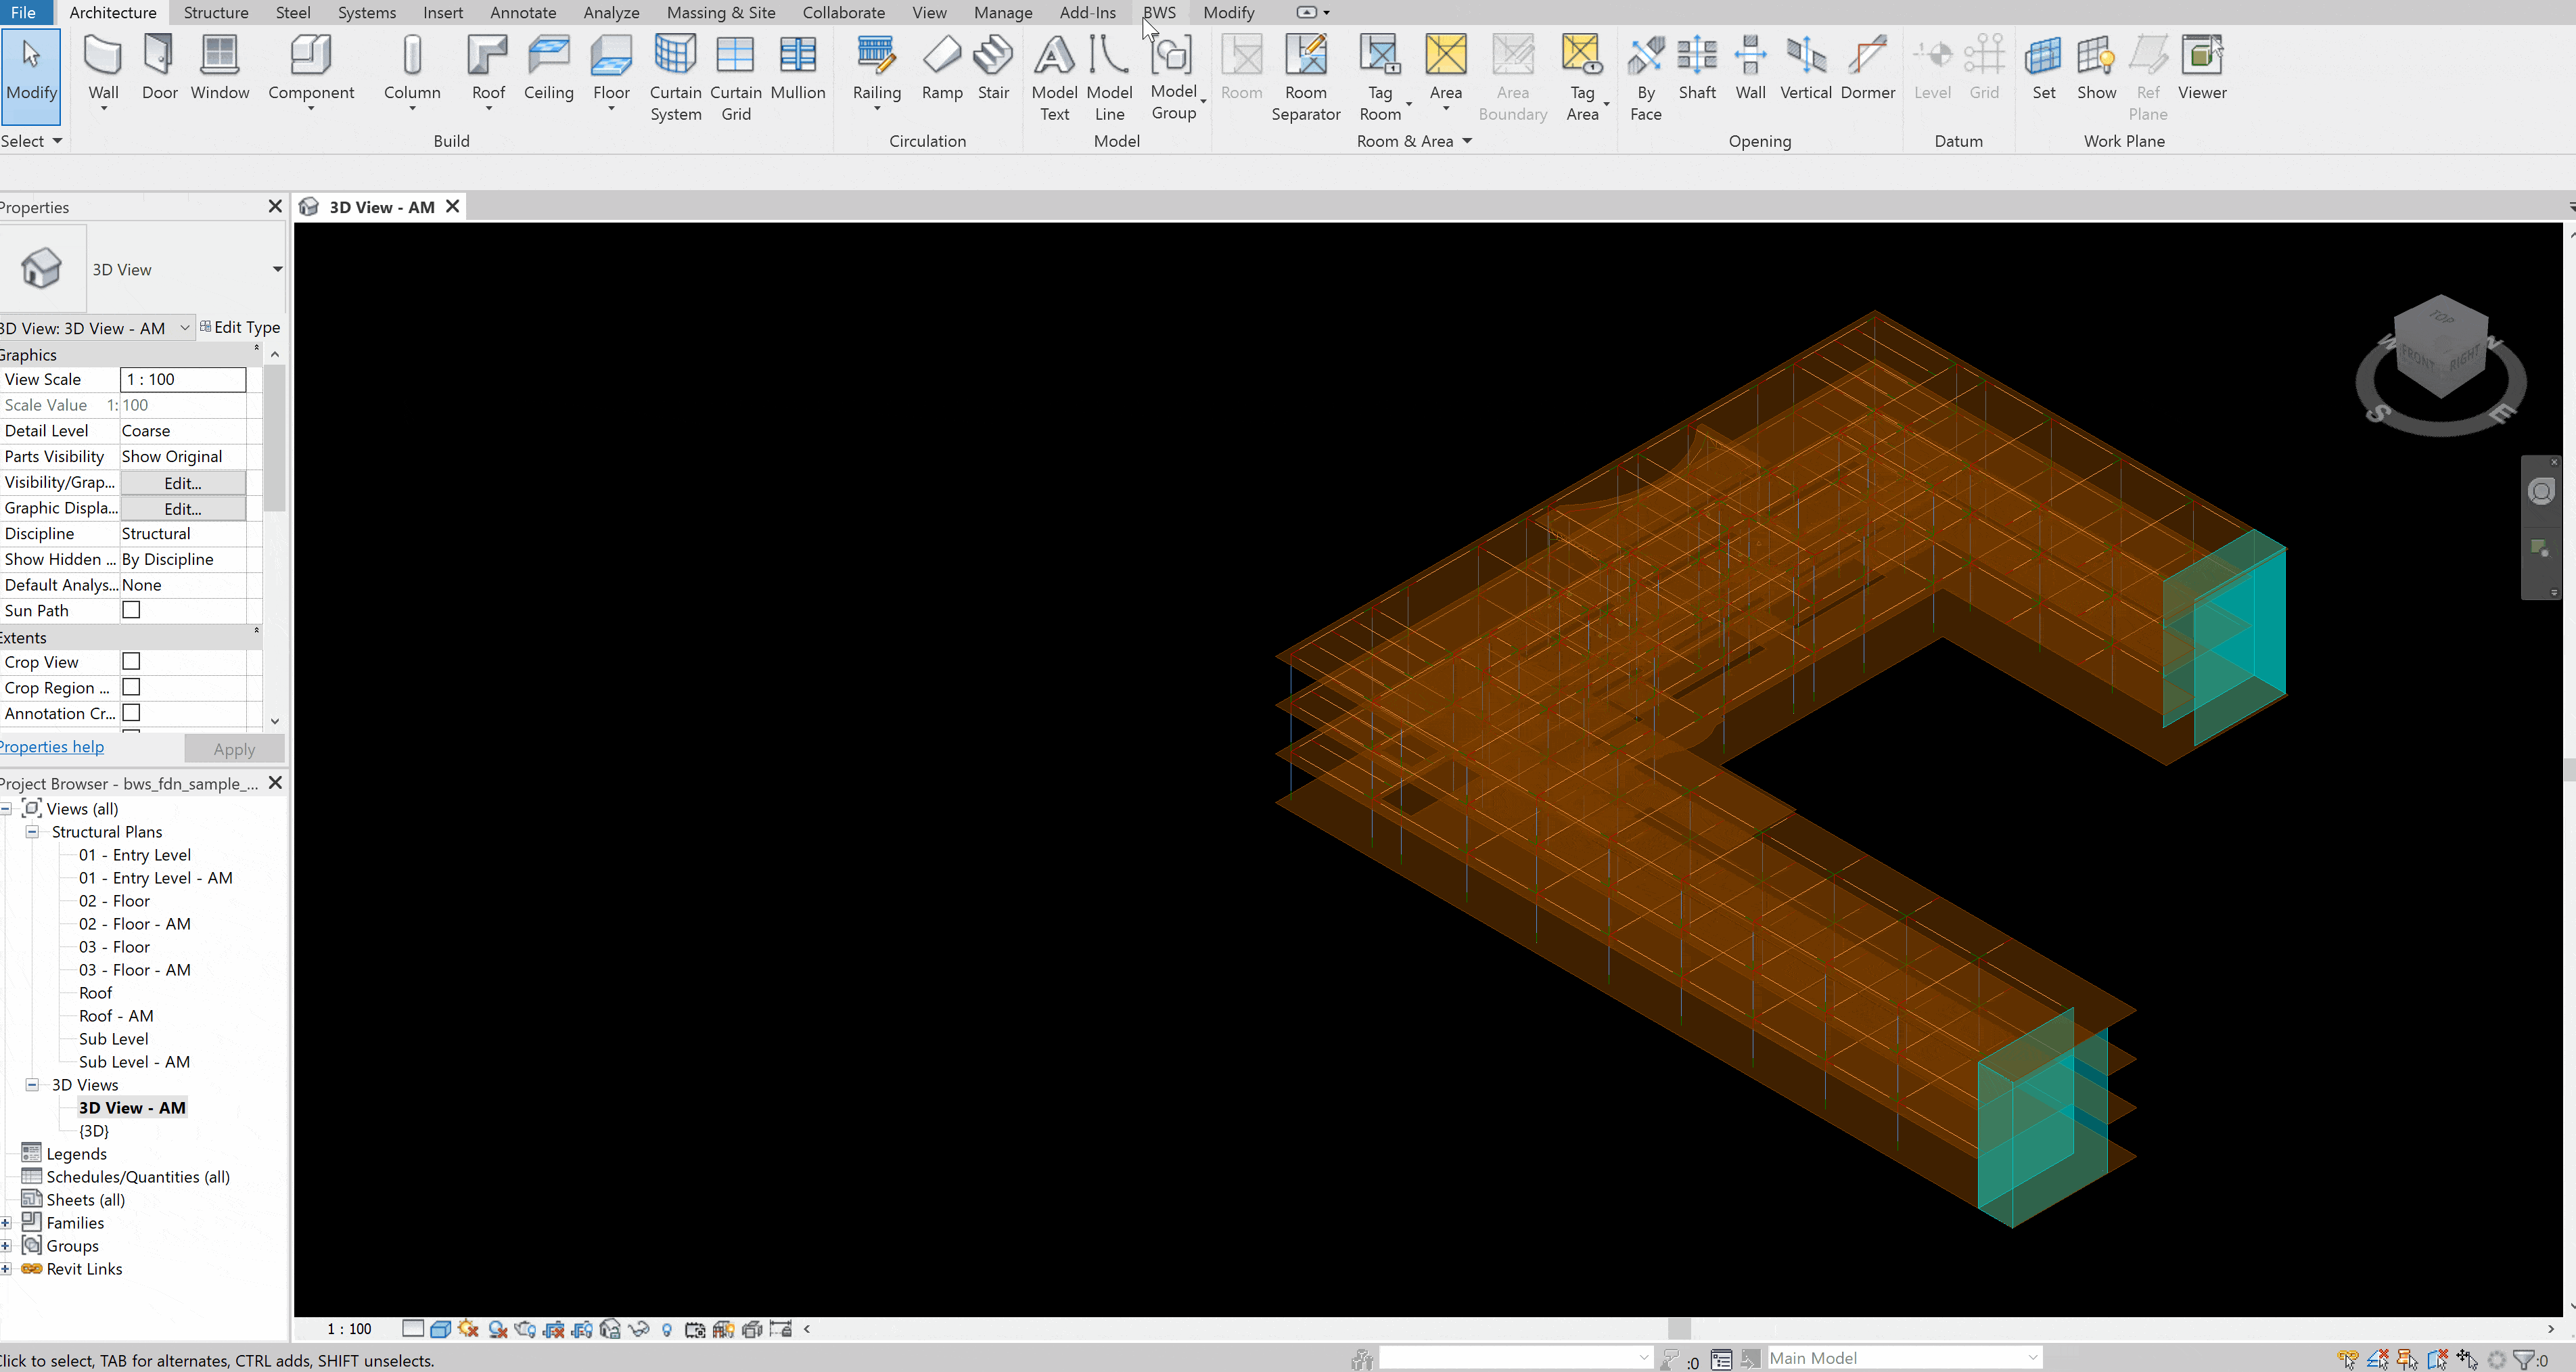Viewport: 2576px width, 1372px height.
Task: Click the Edit Type button
Action: 240,327
